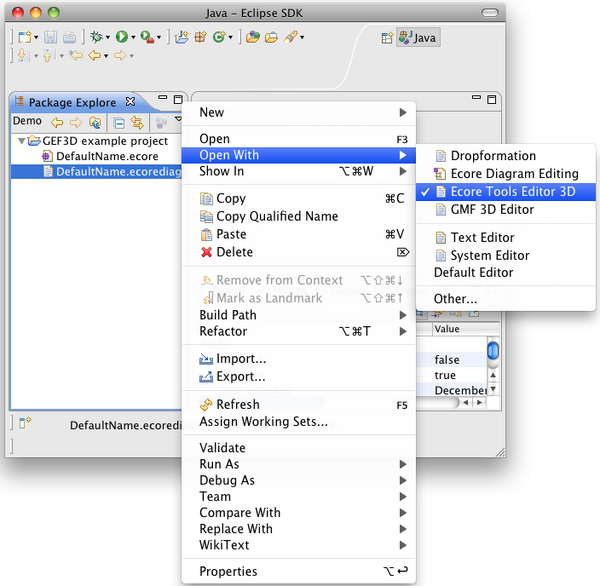Maximize the editor area pane

492,100
